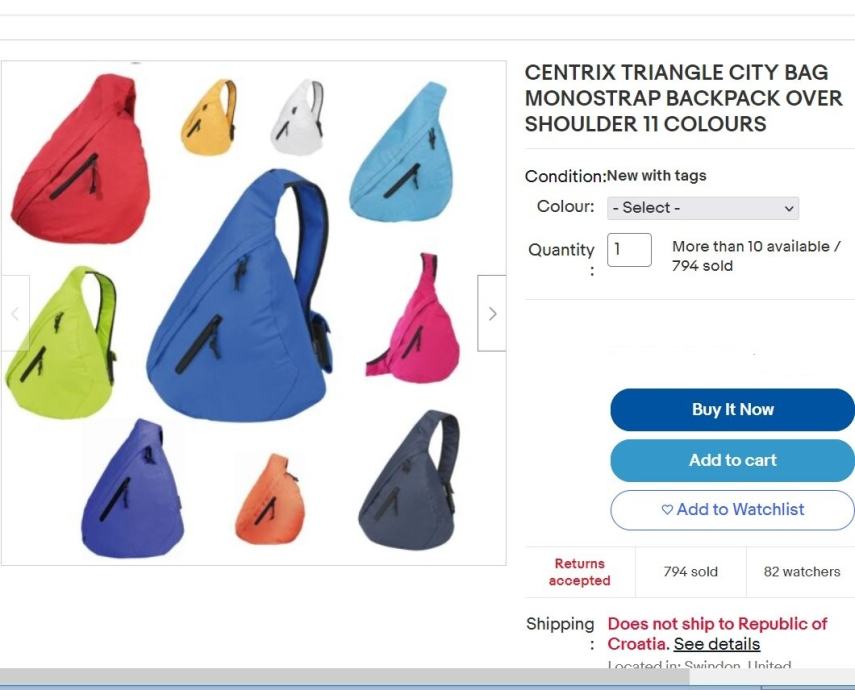Click the navy bag in product image

[x=409, y=480]
